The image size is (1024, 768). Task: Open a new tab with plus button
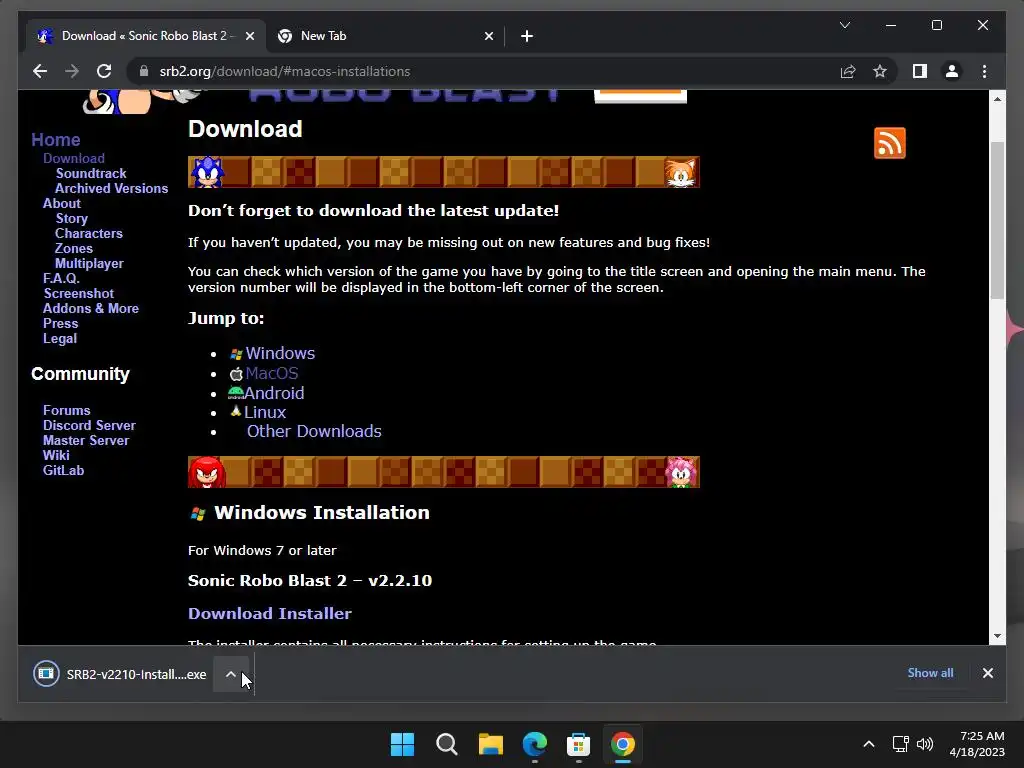point(527,36)
